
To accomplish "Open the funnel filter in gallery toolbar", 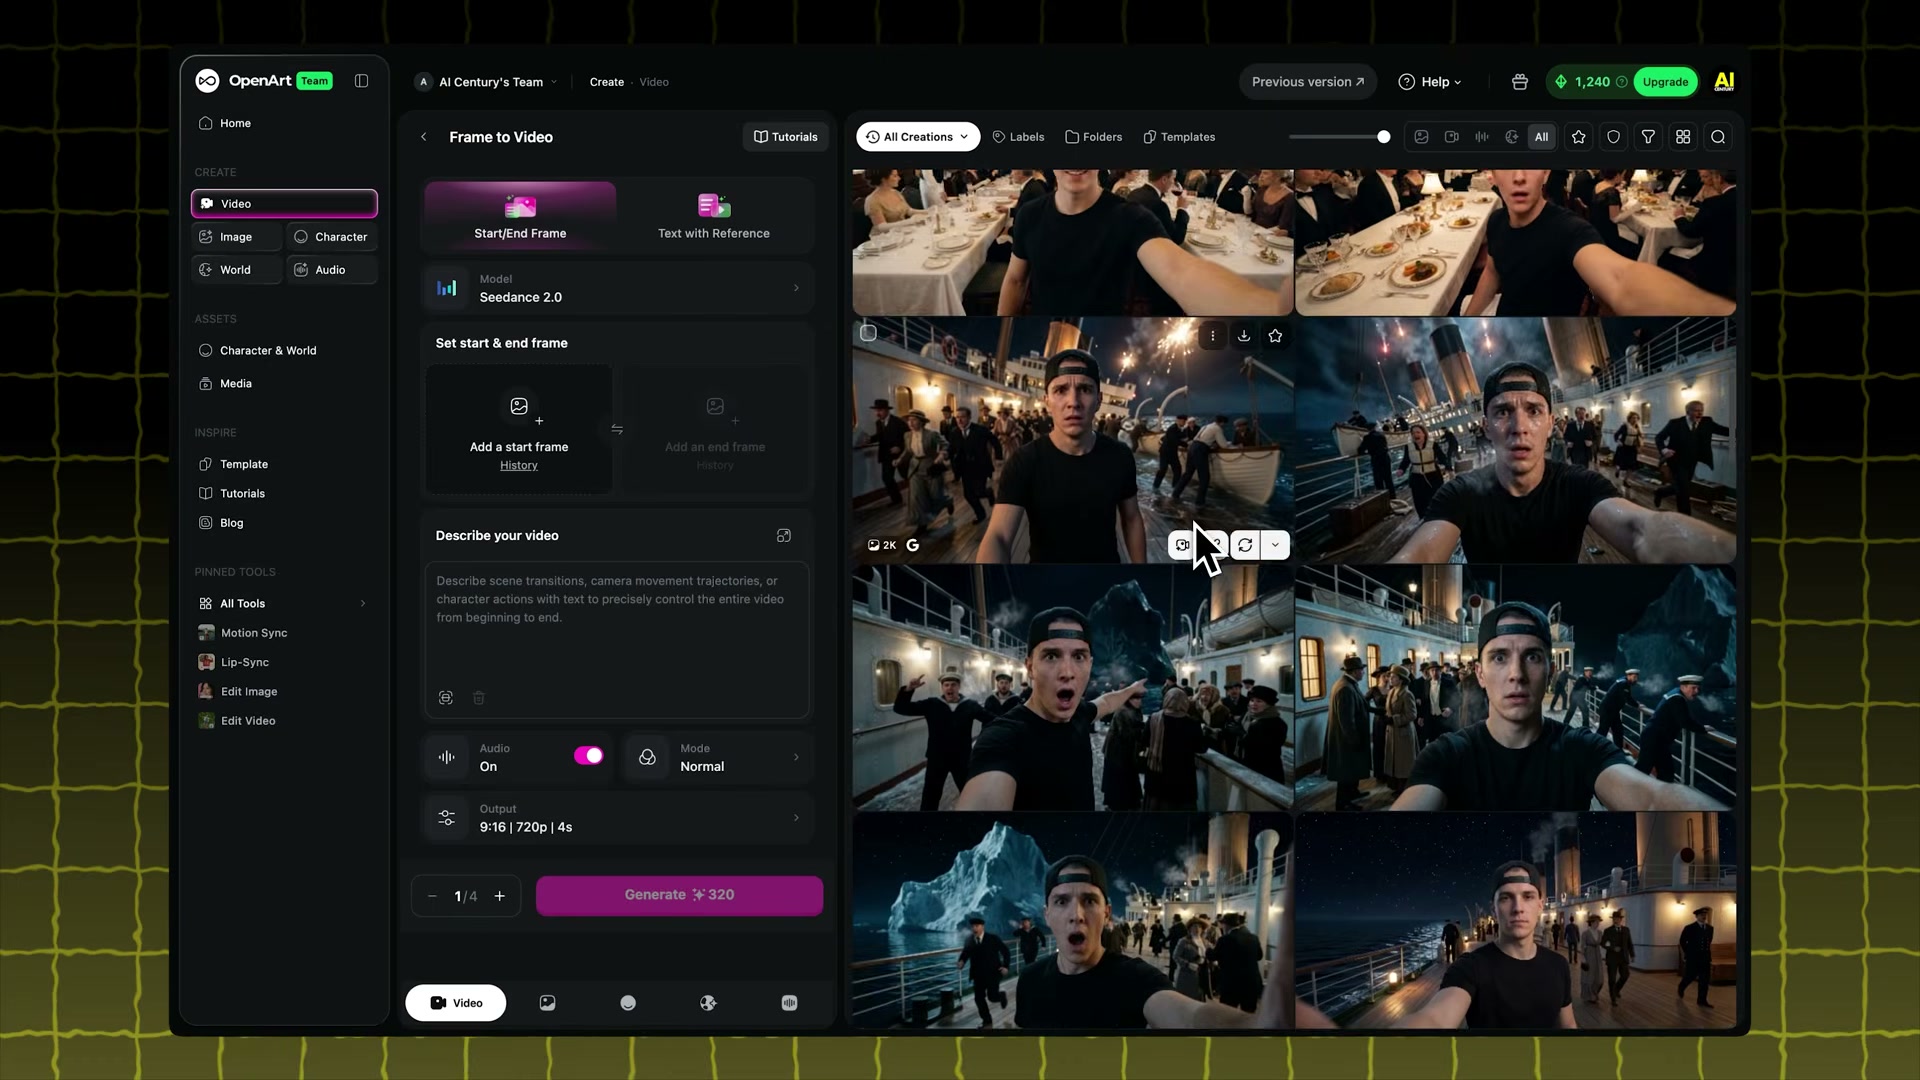I will coord(1649,137).
